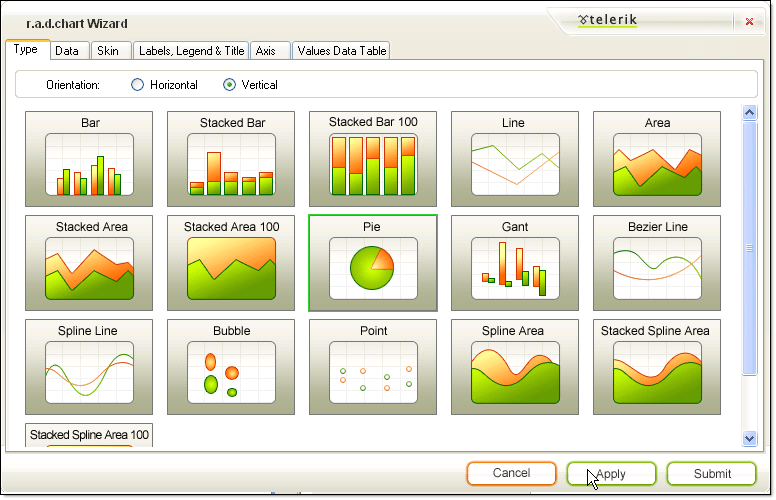Open the Skin tab

click(x=111, y=50)
